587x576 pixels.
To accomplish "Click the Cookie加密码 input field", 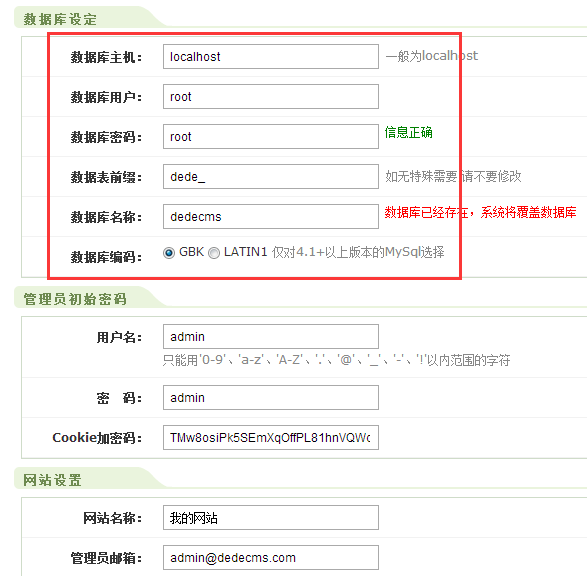I will click(x=271, y=438).
